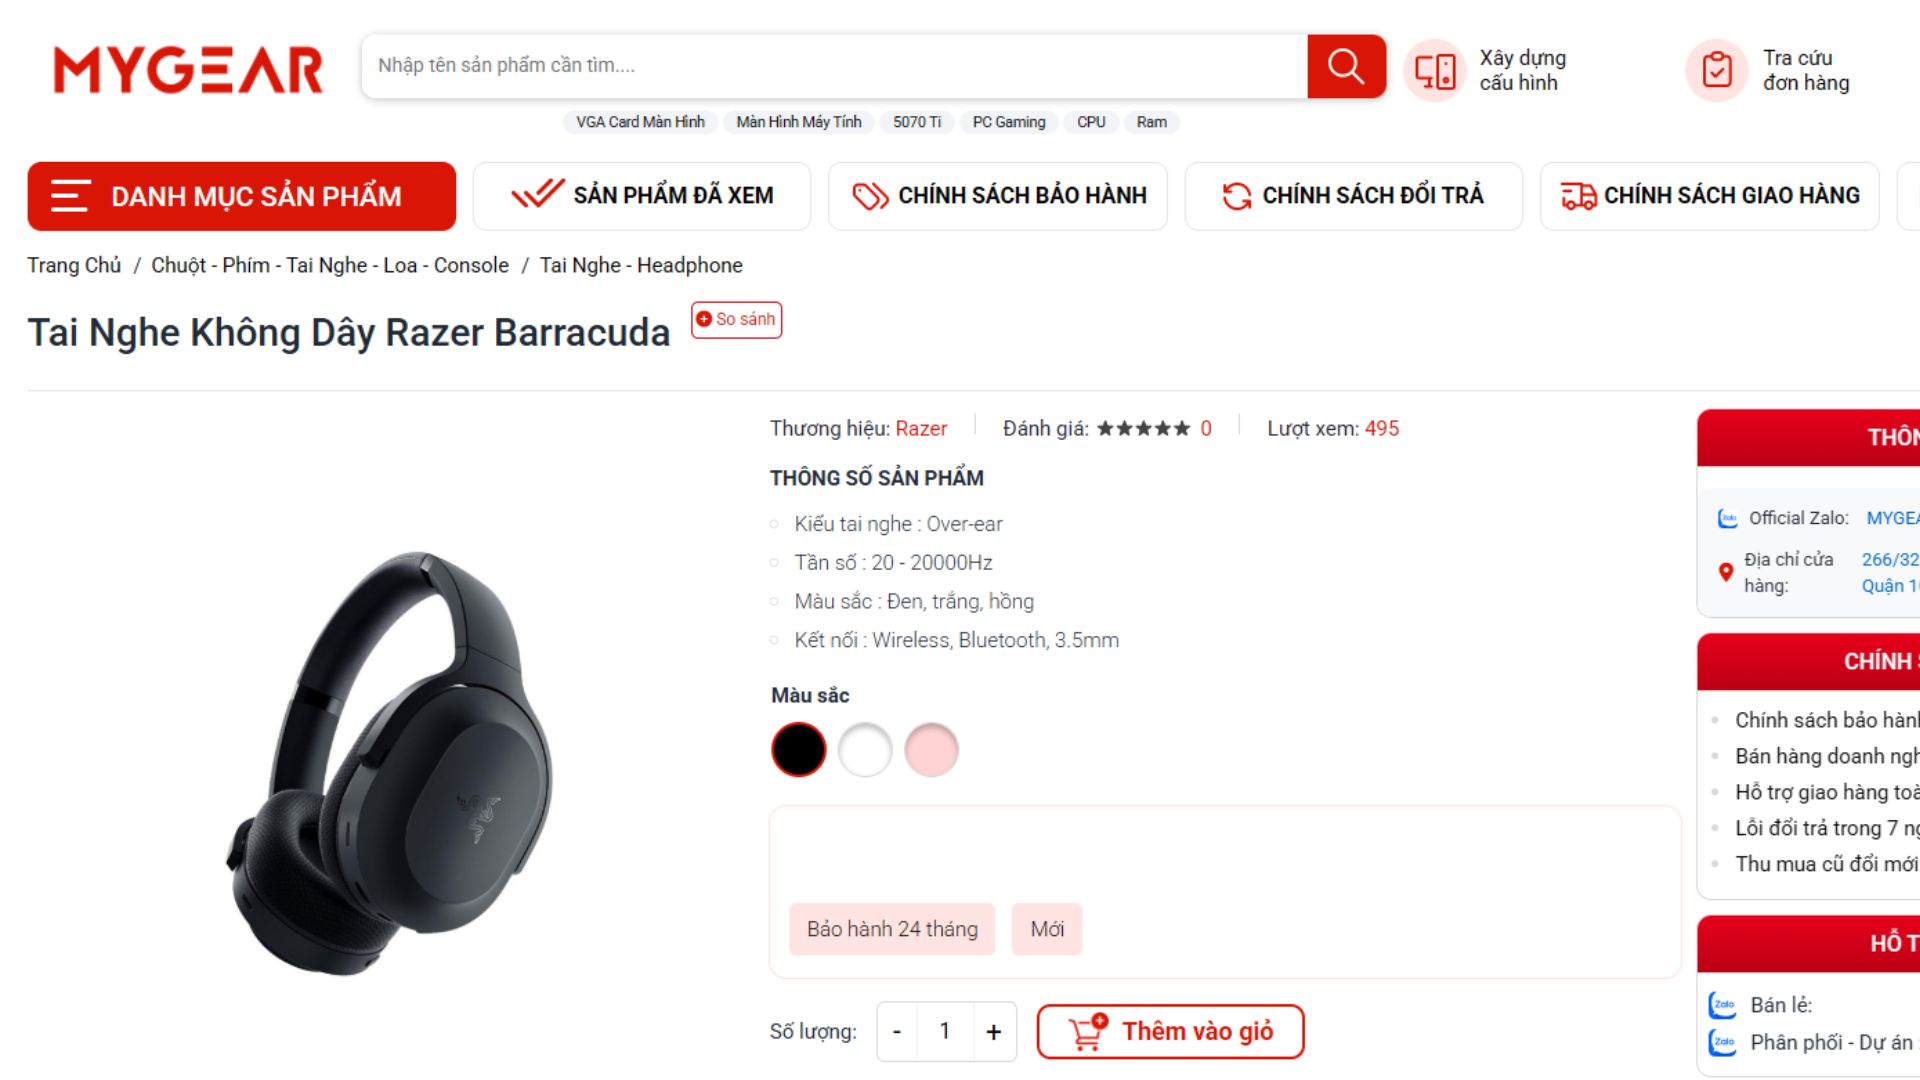The image size is (1920, 1080).
Task: Expand the Danh mục sản phẩm menu
Action: pos(241,196)
